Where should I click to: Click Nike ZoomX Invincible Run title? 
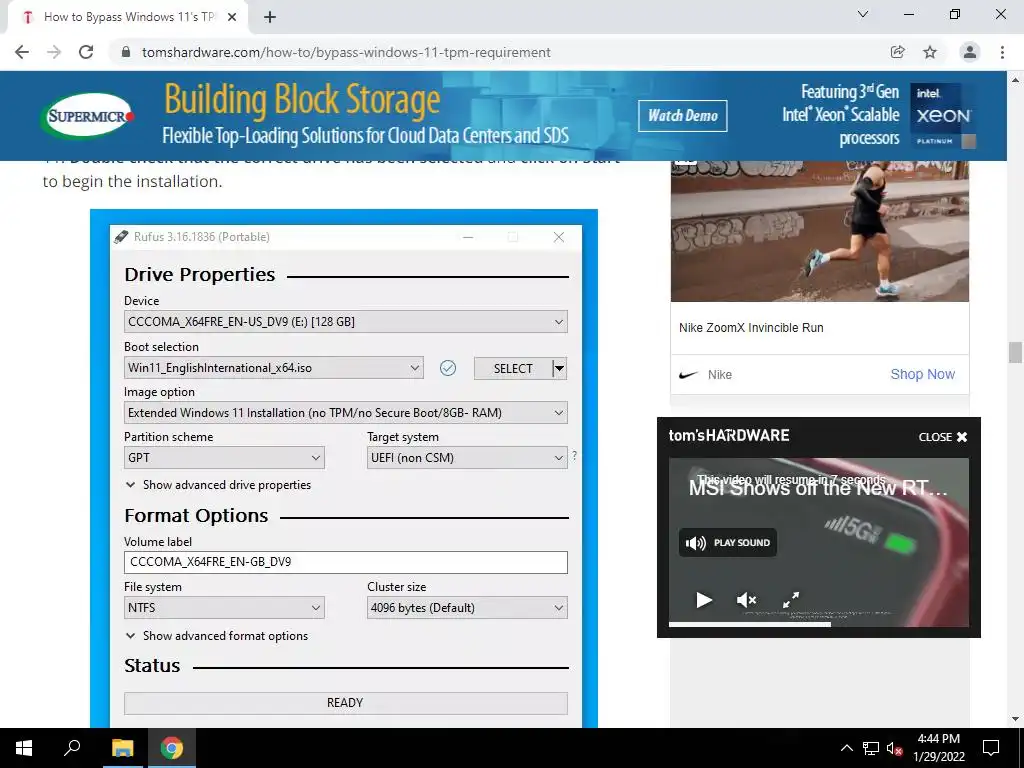(x=751, y=328)
